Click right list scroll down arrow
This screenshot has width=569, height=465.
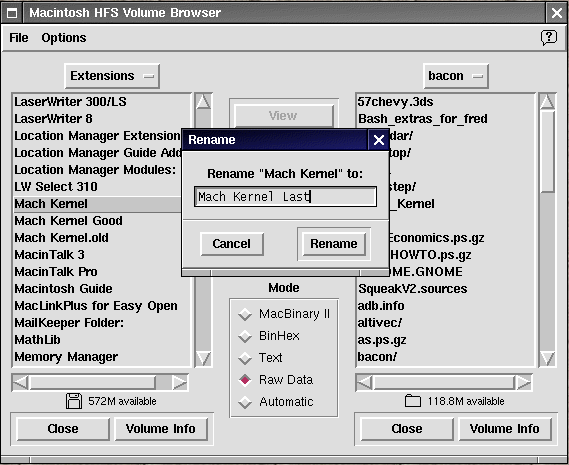[x=547, y=358]
